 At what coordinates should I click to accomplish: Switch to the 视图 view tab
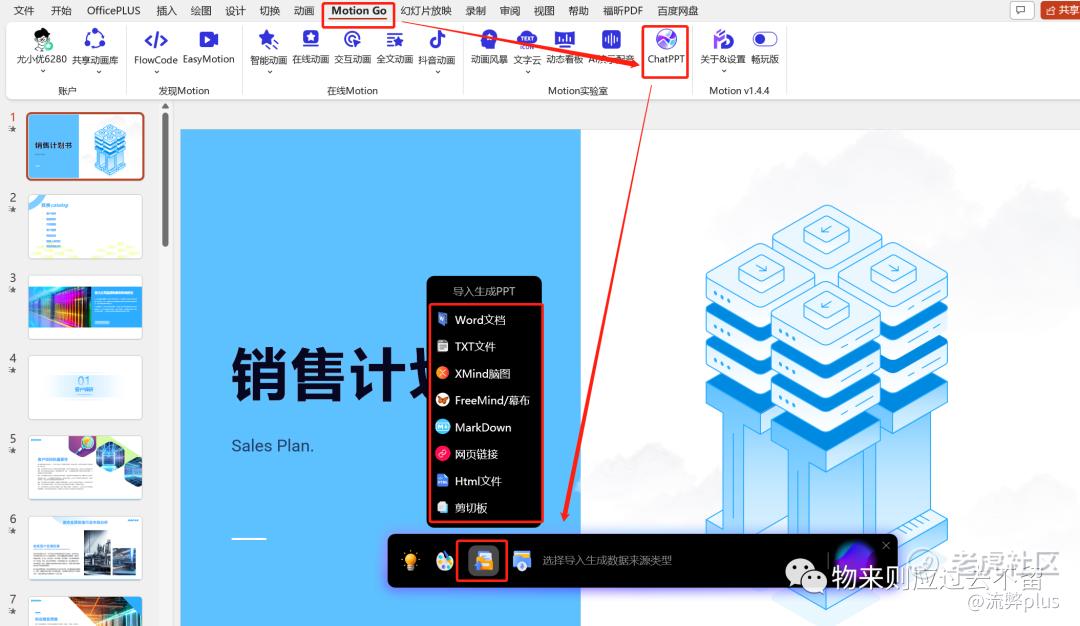[544, 10]
